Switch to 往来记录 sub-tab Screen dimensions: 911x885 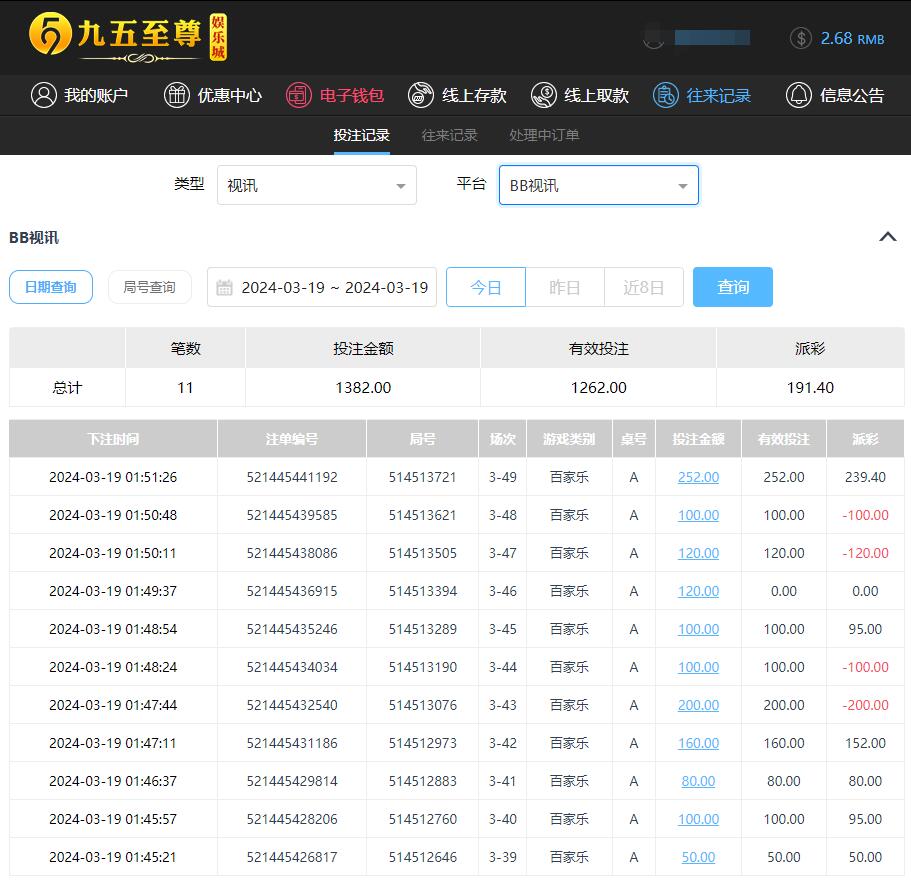tap(449, 135)
